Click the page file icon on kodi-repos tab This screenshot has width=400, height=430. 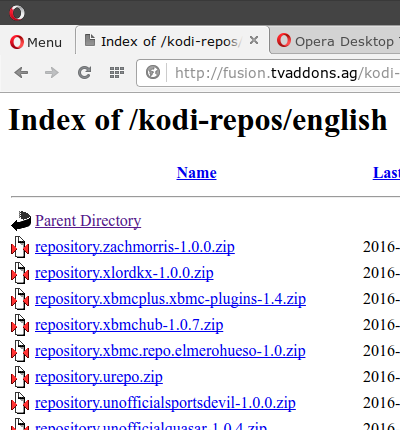coord(90,40)
